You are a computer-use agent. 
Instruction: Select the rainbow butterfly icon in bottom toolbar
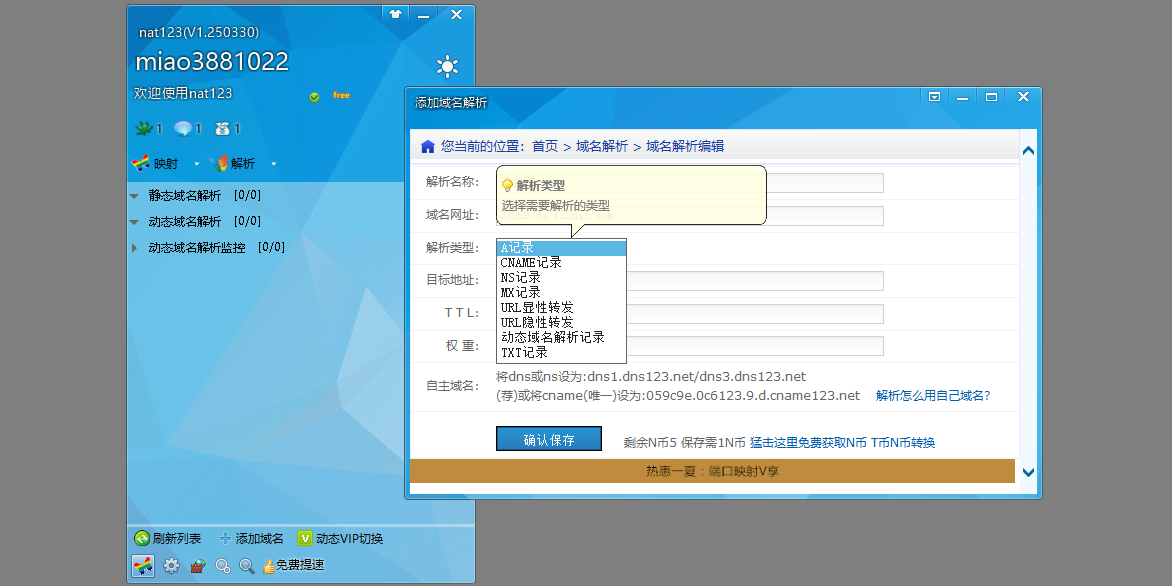(x=143, y=566)
